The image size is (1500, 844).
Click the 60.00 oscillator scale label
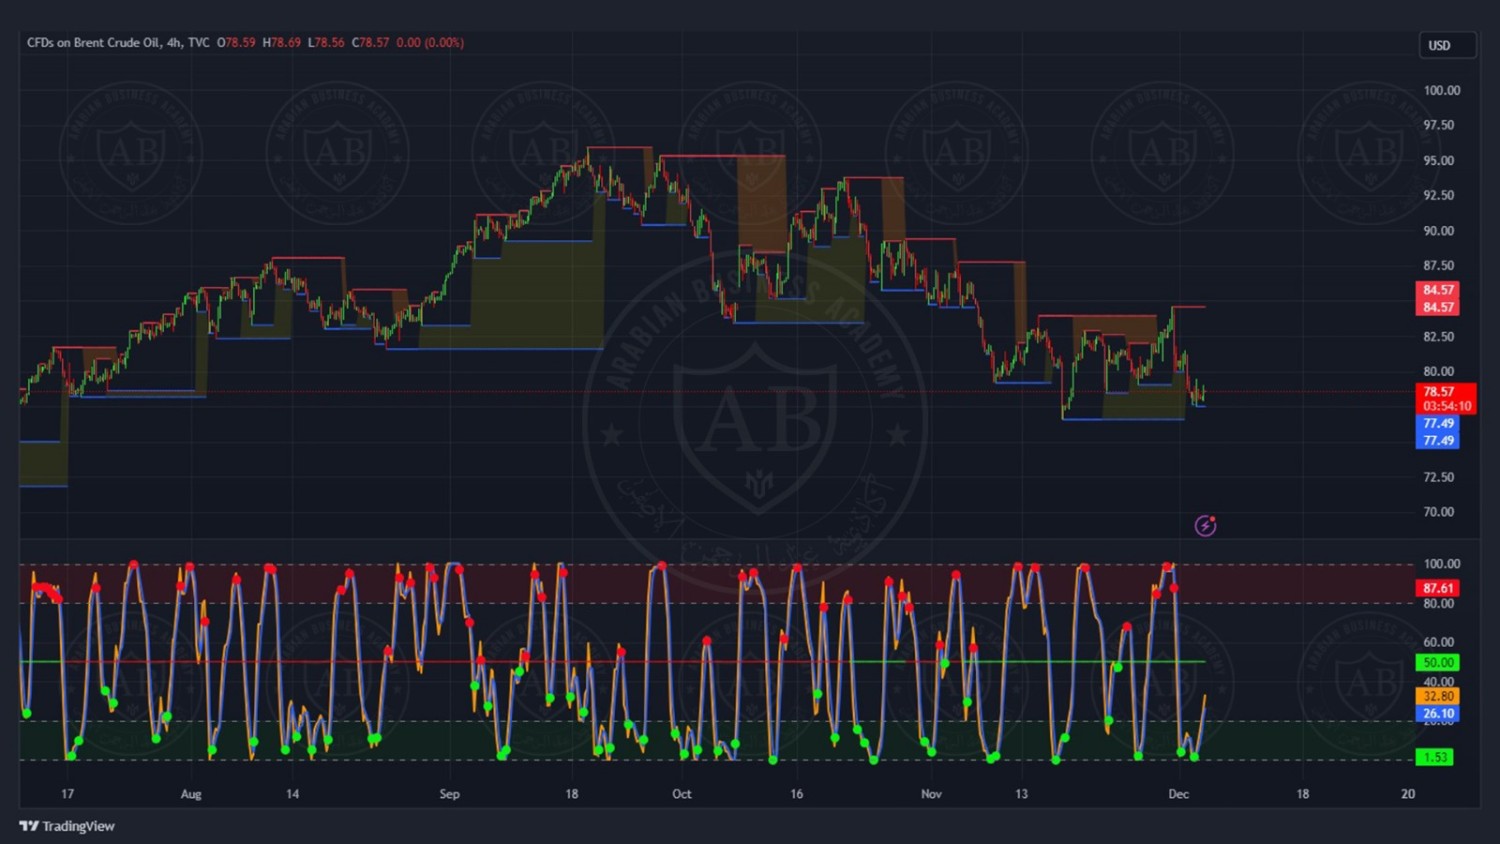pos(1438,642)
